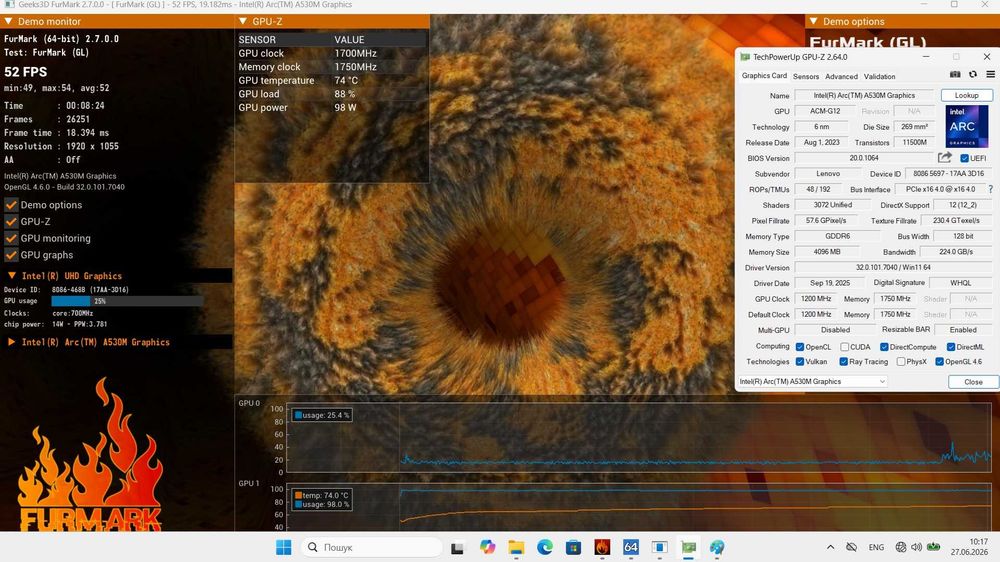Click the FurMark title bar app icon
Screen dimensions: 1000x562
[9, 4]
